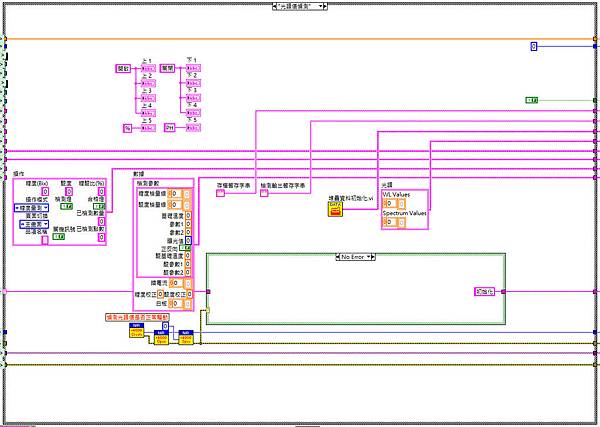
Task: Select the % string constant
Action: click(127, 128)
